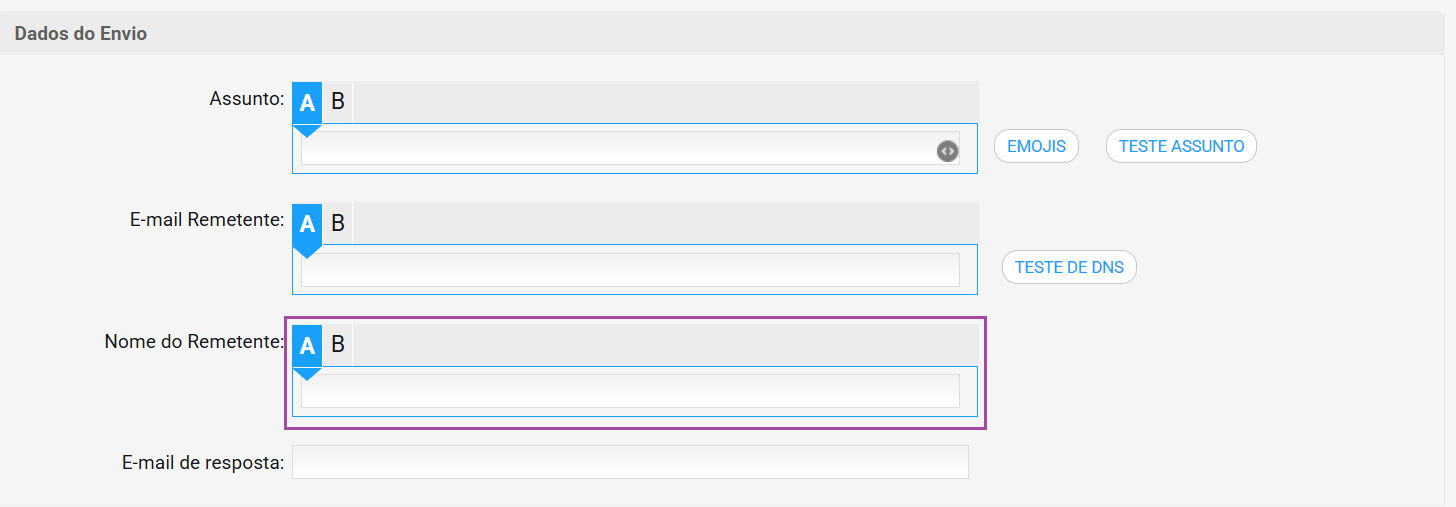The width and height of the screenshot is (1456, 507).
Task: Switch to variant B for Nome do Remetente
Action: (338, 346)
